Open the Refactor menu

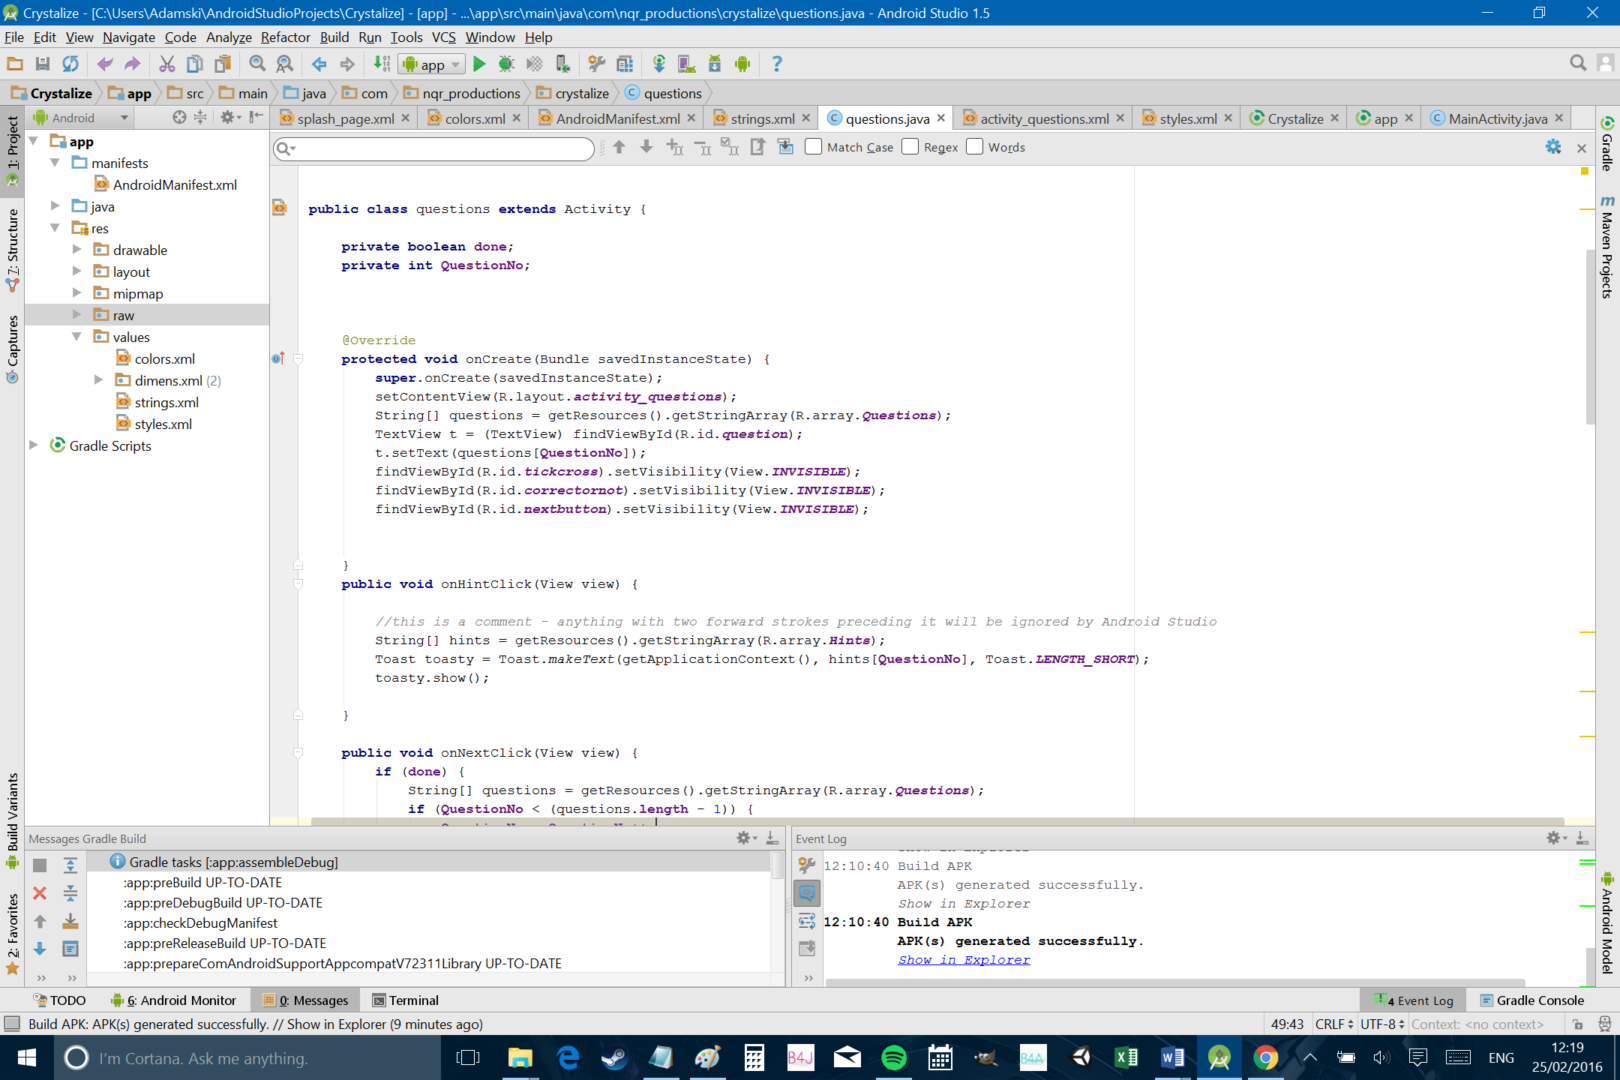(285, 37)
